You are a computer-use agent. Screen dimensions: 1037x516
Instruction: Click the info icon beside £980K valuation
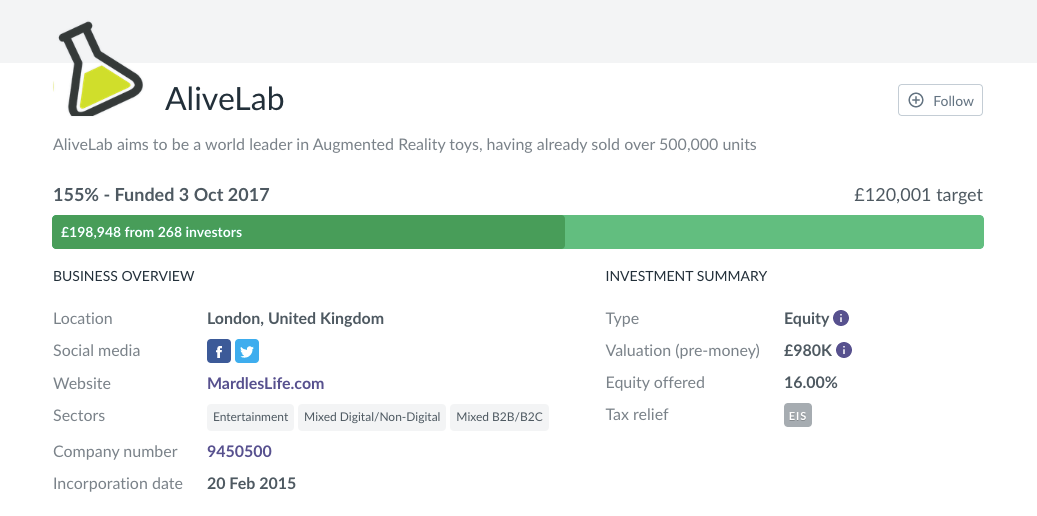click(x=844, y=351)
